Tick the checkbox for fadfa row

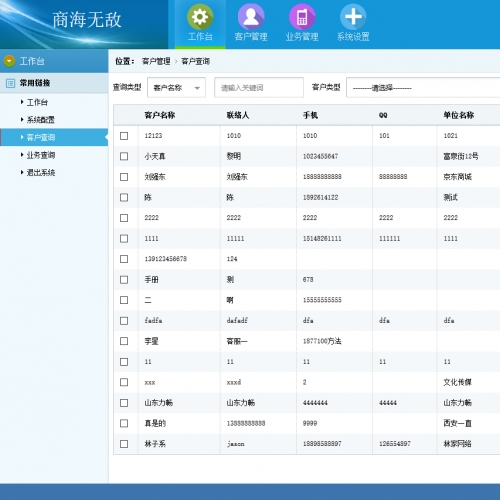(124, 321)
